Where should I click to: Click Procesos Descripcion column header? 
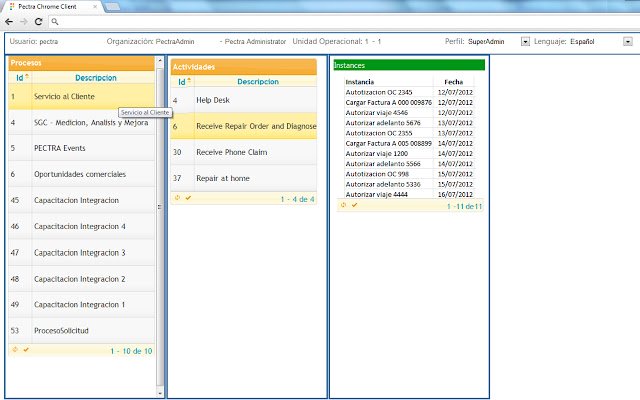point(96,78)
